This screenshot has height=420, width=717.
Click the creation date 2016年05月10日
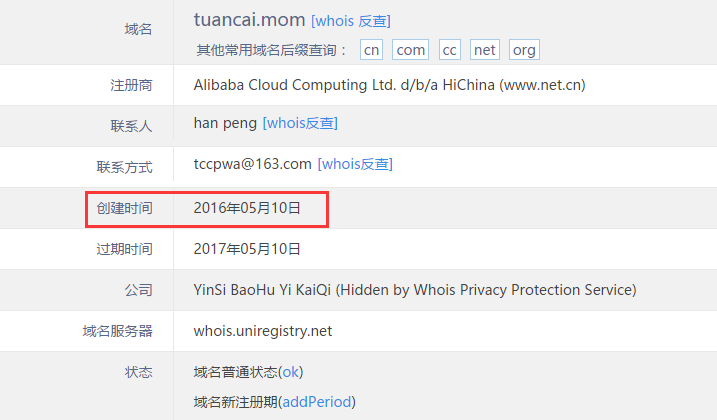click(x=247, y=208)
